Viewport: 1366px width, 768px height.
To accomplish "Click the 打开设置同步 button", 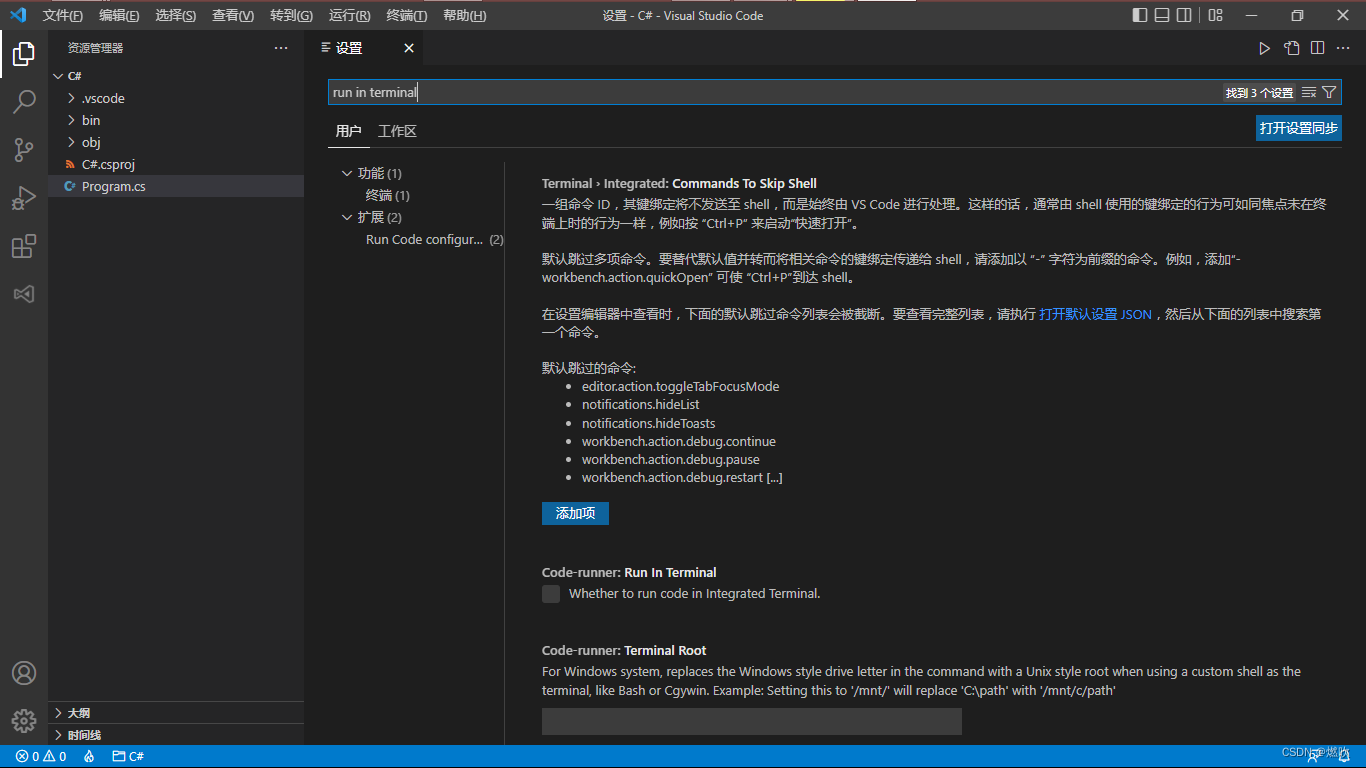I will pyautogui.click(x=1299, y=128).
